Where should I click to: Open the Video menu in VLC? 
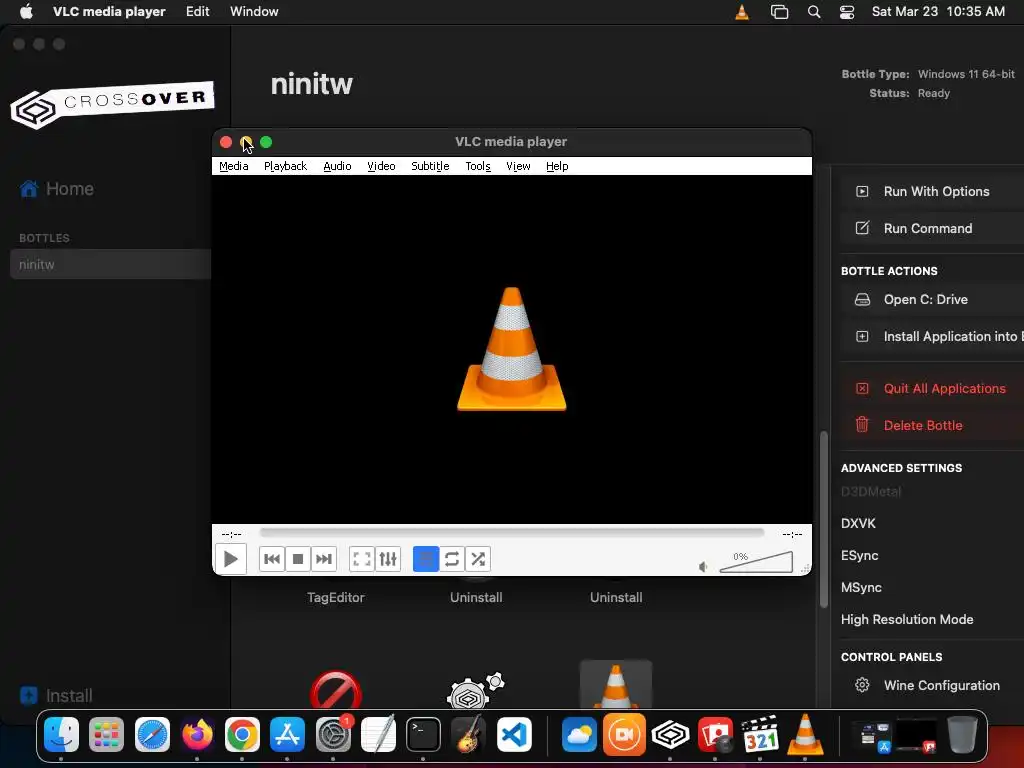pos(381,166)
